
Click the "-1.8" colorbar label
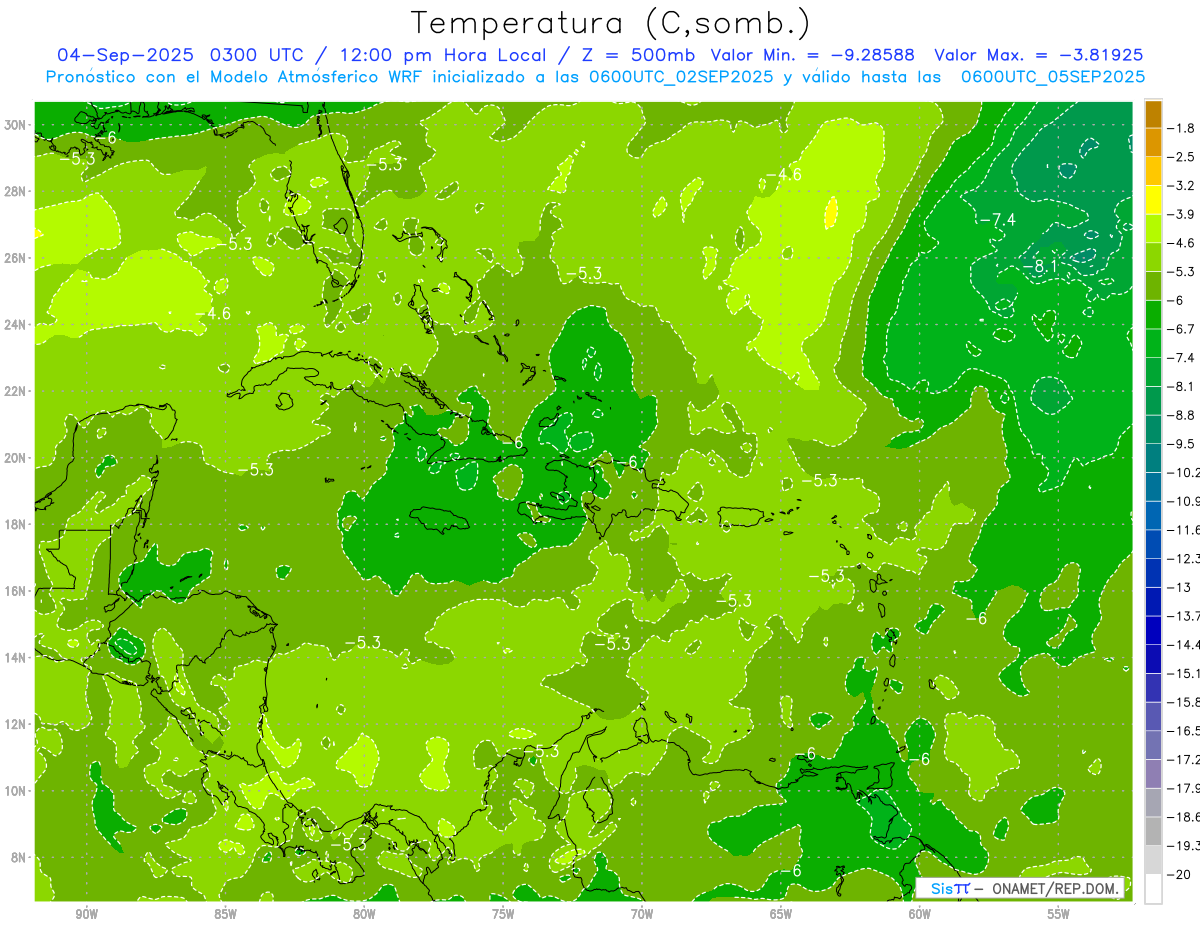[x=1181, y=128]
